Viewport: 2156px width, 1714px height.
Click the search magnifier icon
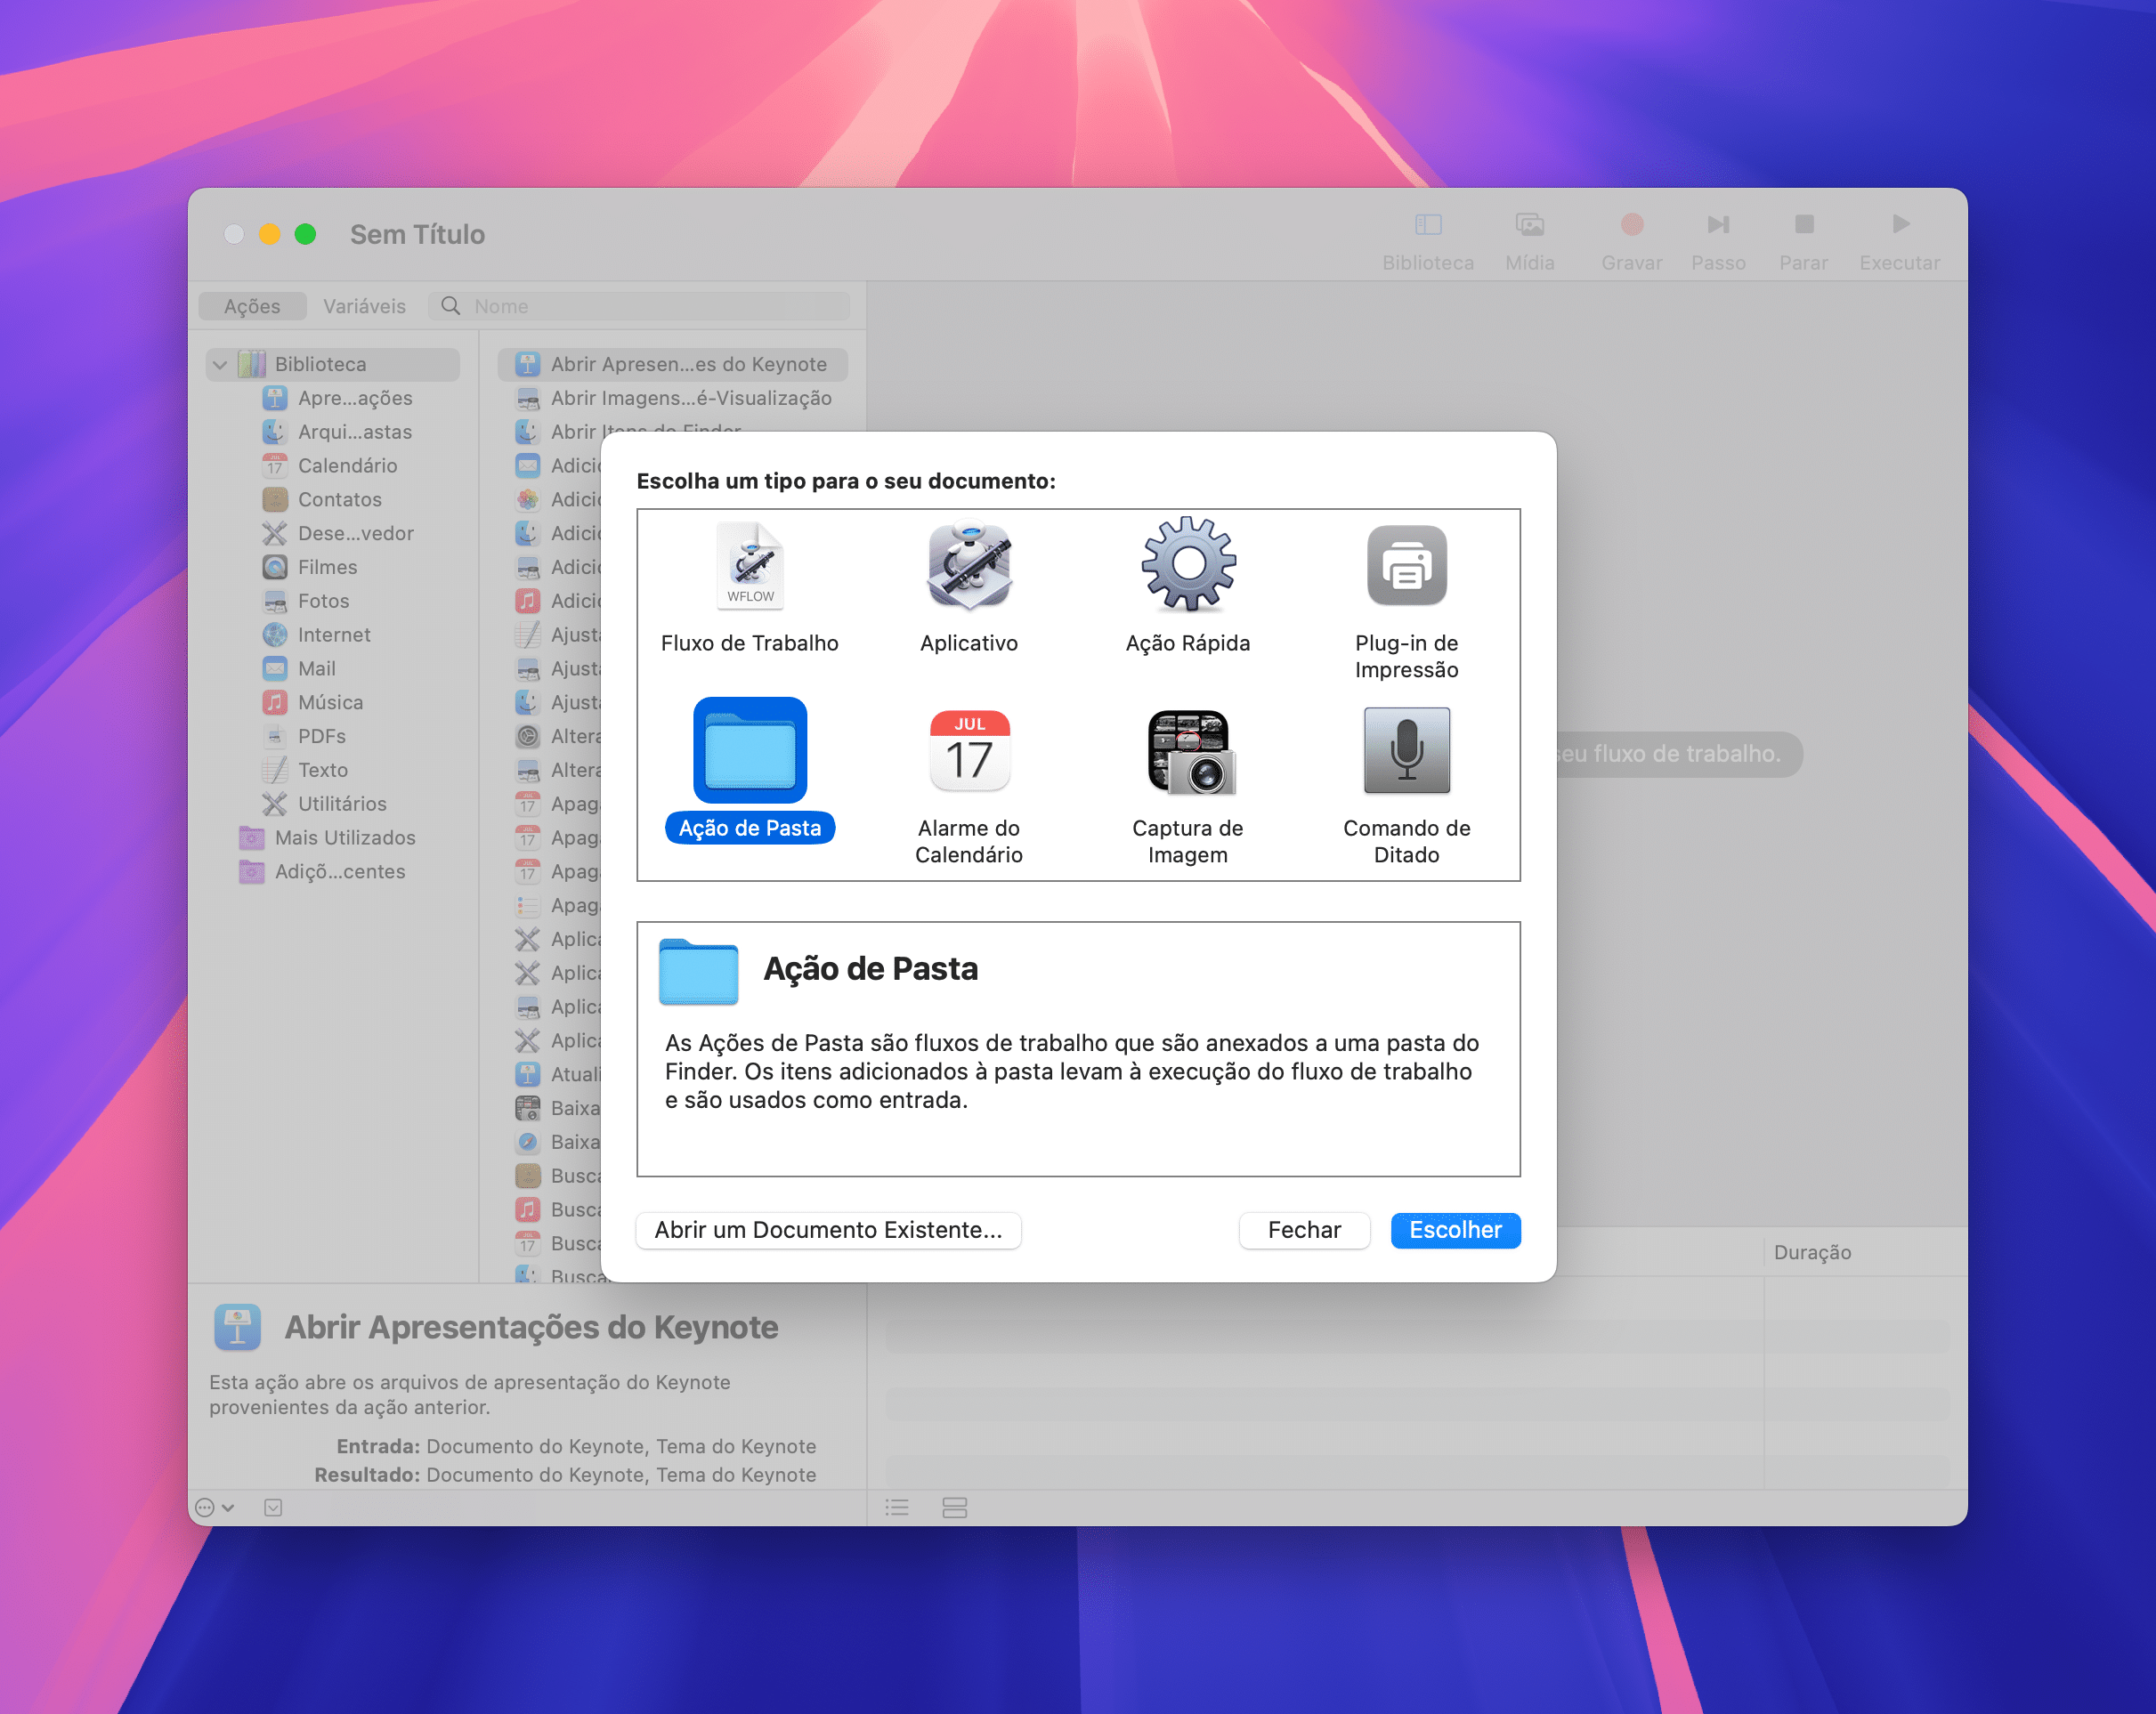[451, 306]
